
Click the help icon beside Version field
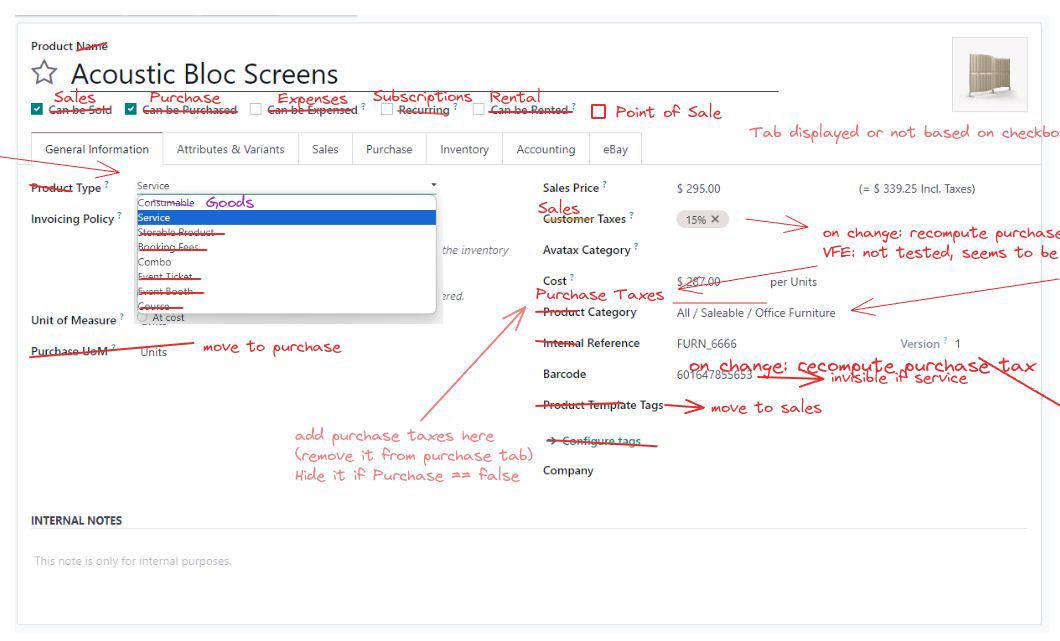click(945, 341)
